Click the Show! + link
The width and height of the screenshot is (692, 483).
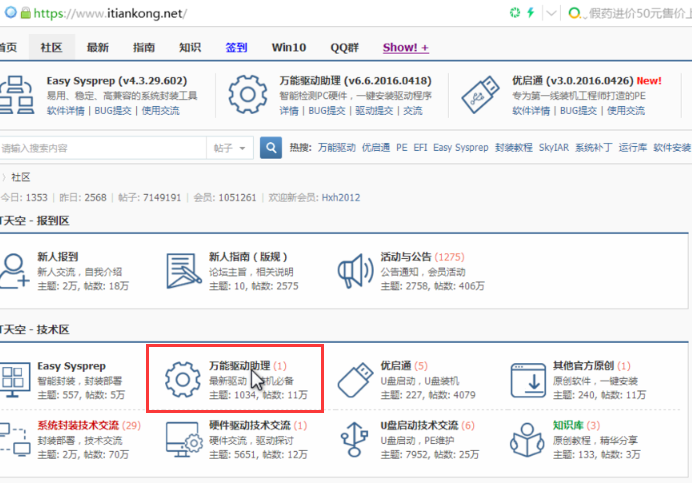405,48
